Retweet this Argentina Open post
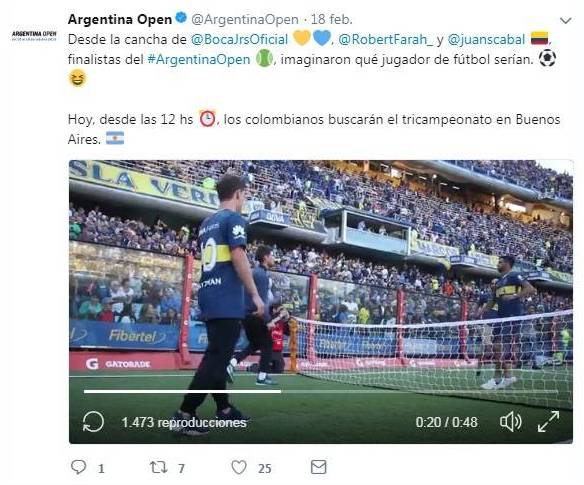The height and width of the screenshot is (485, 584). [x=158, y=467]
